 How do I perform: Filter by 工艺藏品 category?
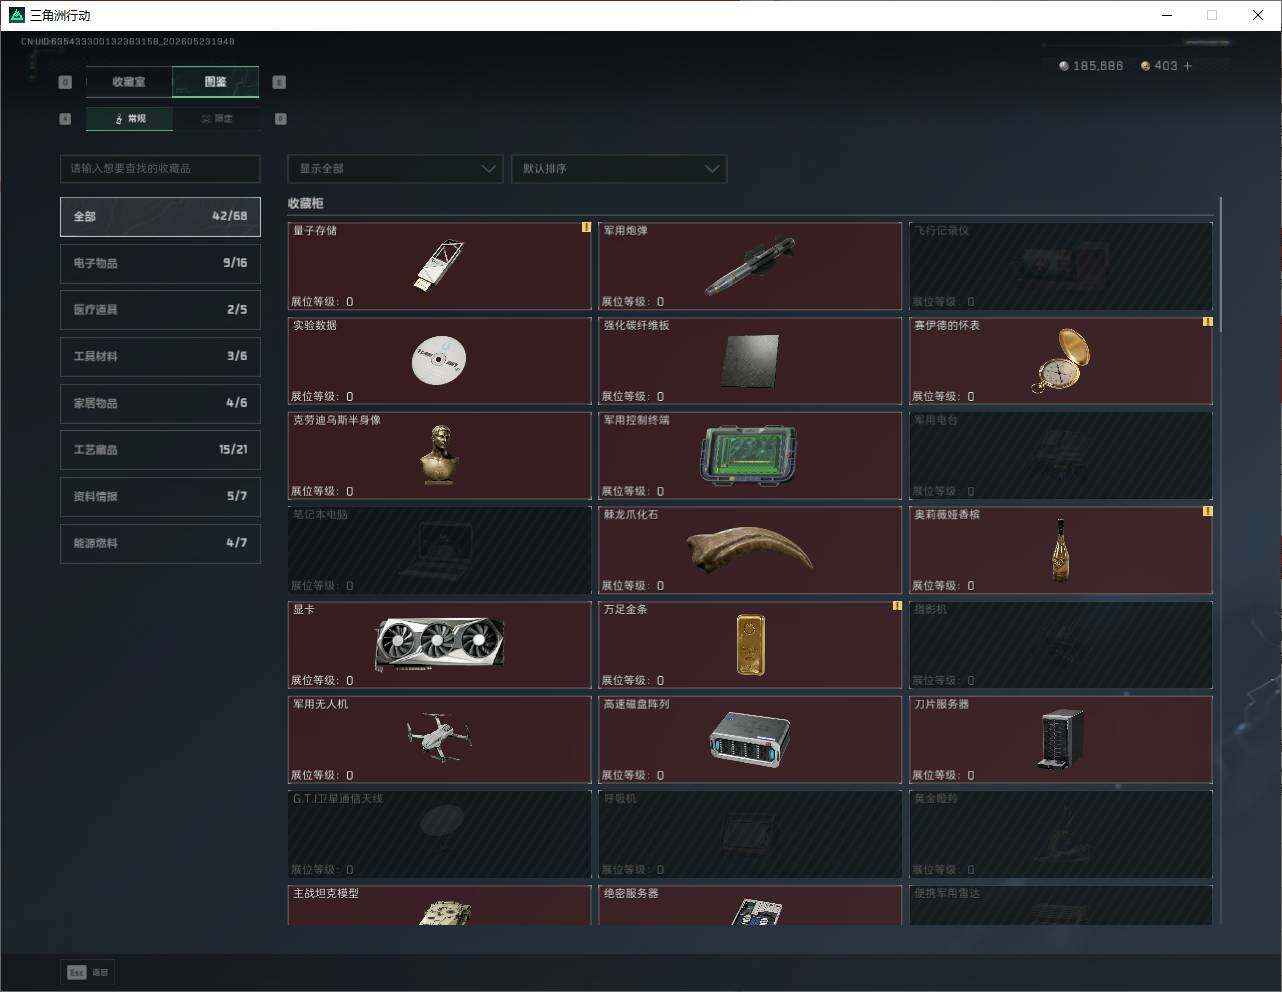[x=160, y=450]
